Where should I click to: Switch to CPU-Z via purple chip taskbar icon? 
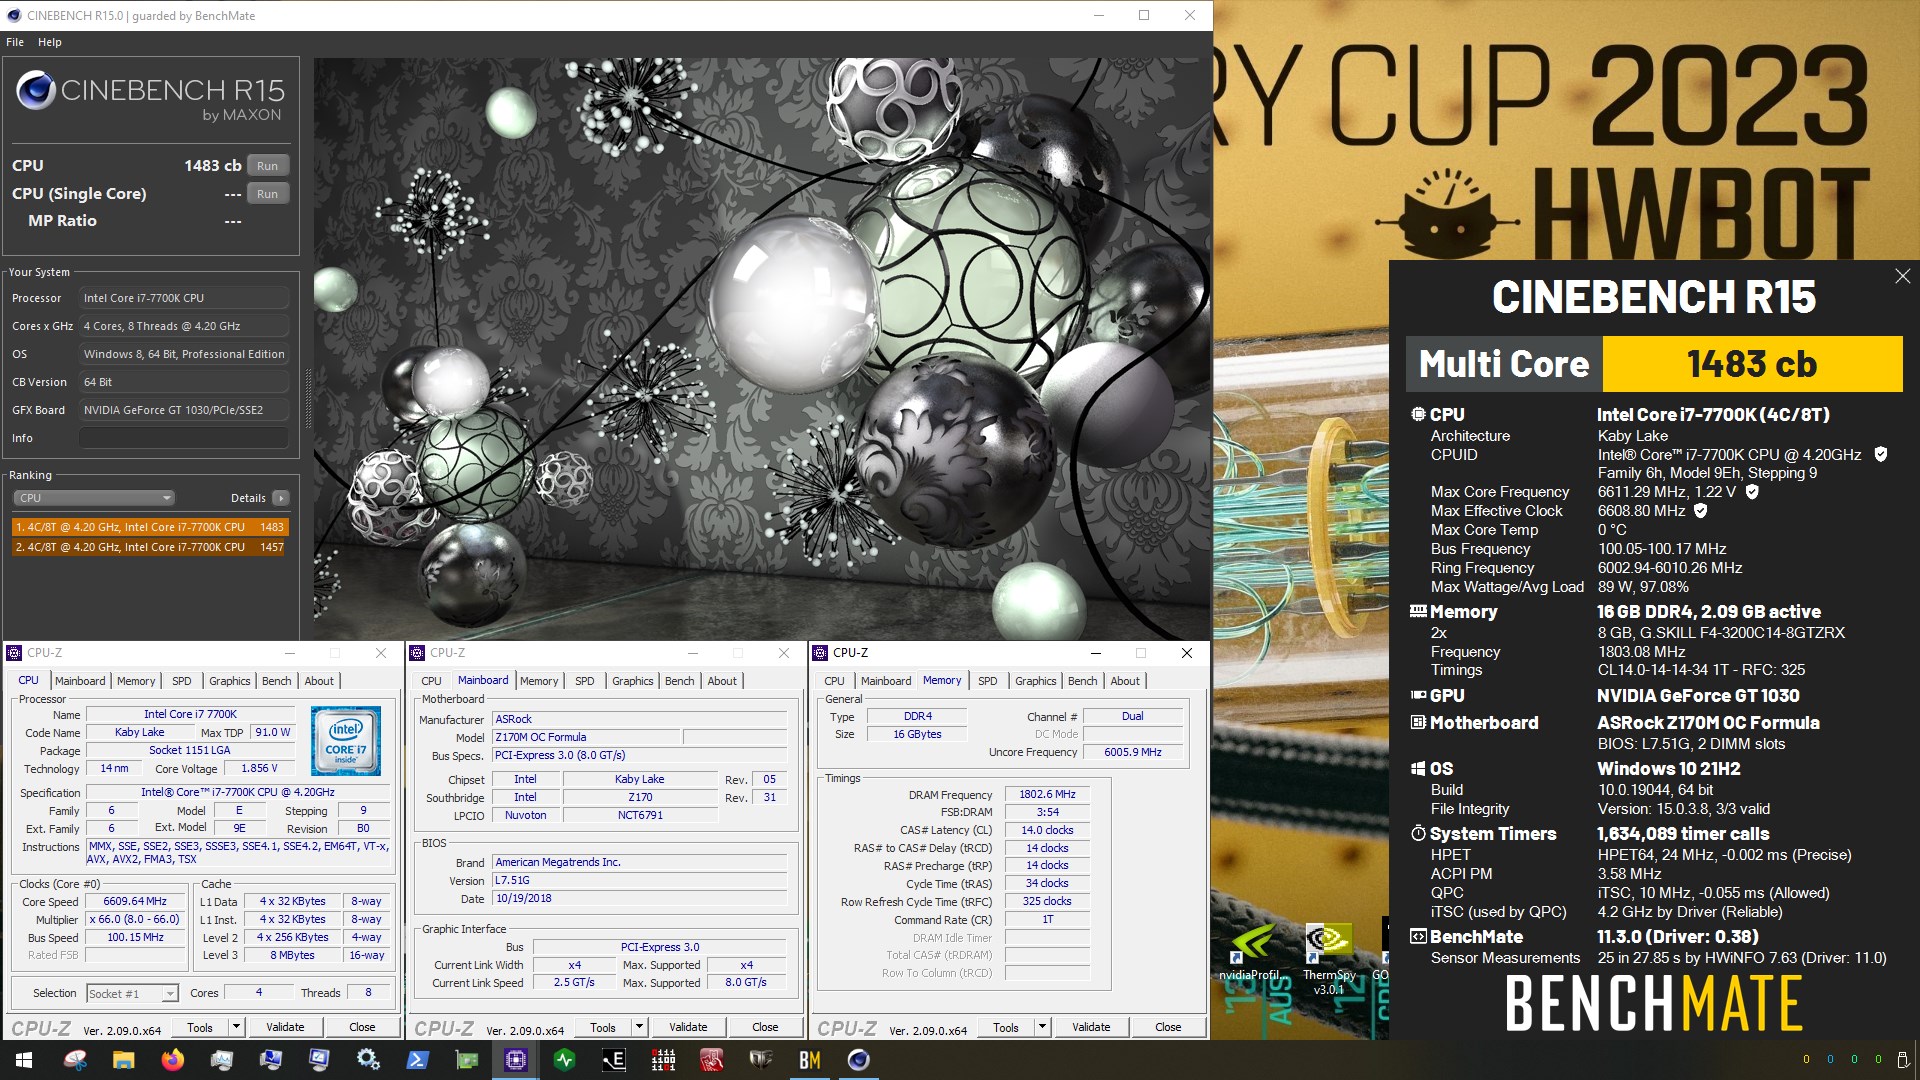[x=516, y=1060]
